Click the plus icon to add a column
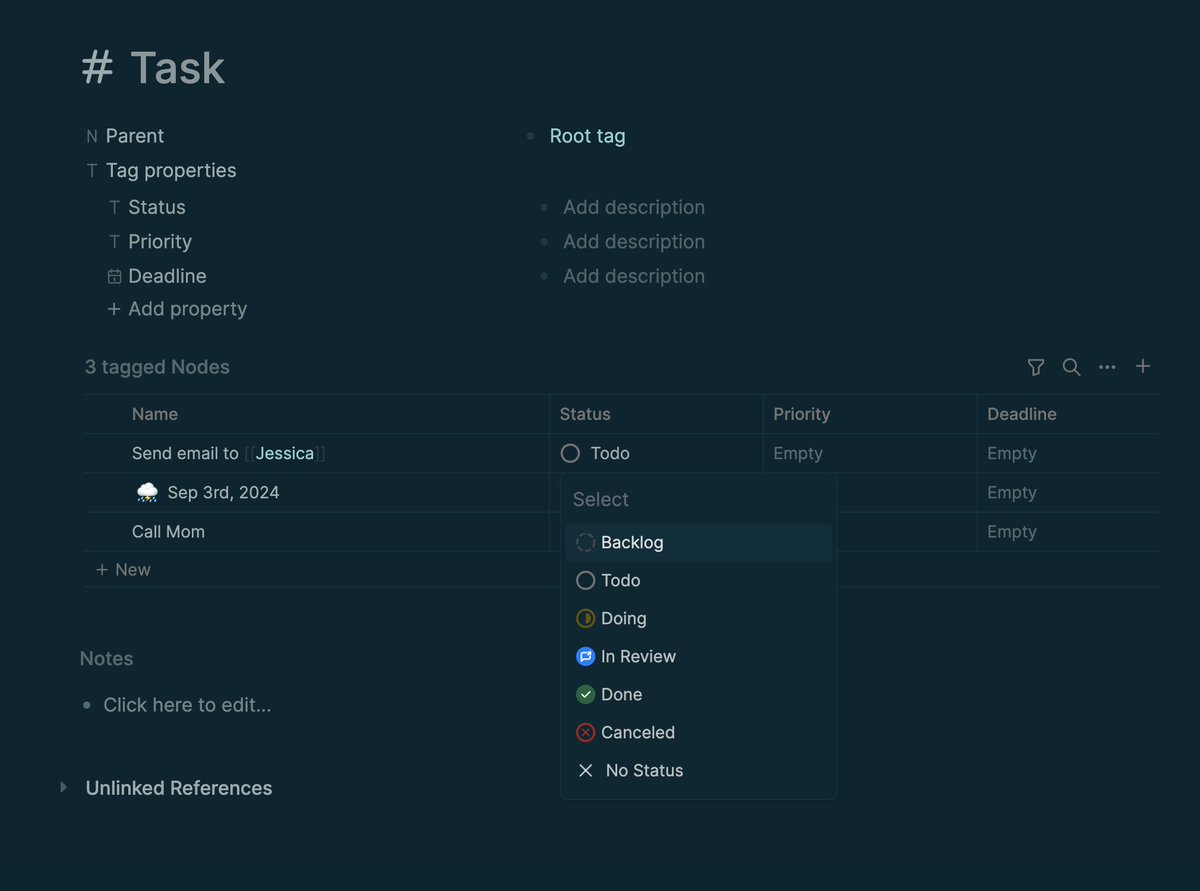The height and width of the screenshot is (891, 1200). [1143, 366]
